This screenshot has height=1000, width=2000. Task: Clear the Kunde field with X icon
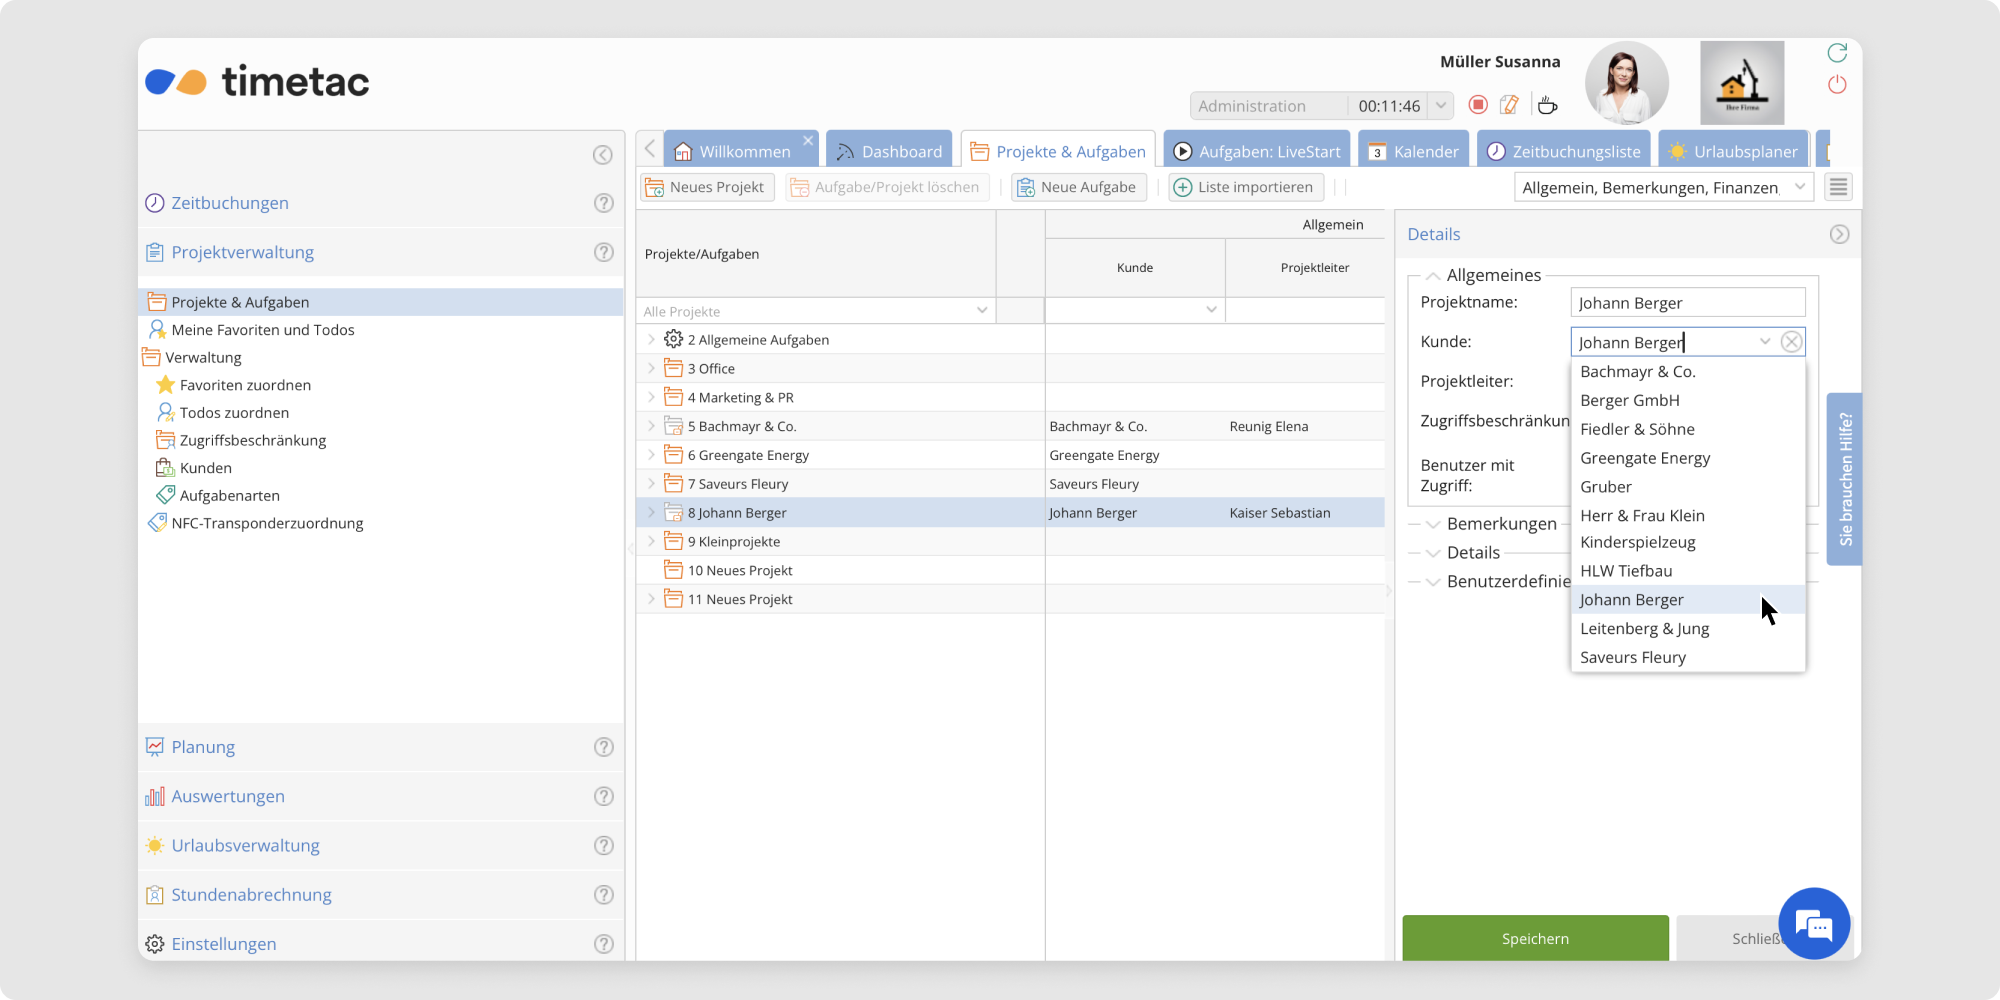pyautogui.click(x=1791, y=342)
